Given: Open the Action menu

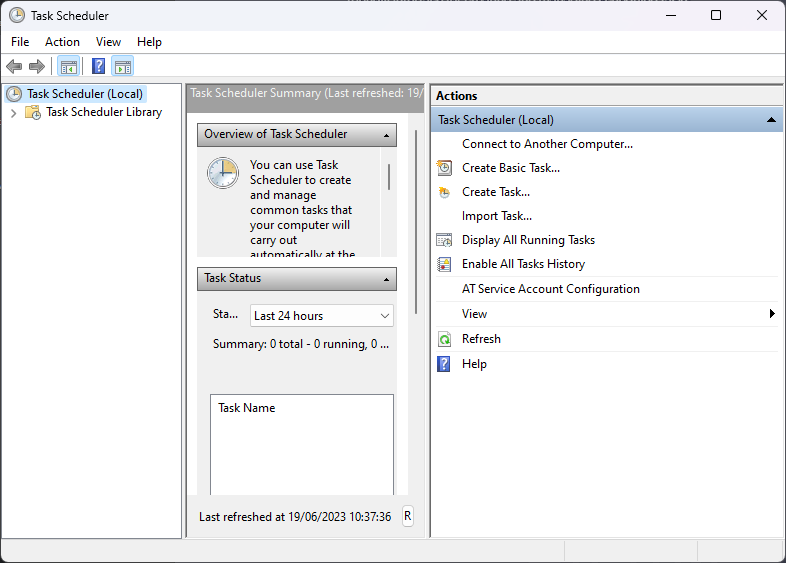Looking at the screenshot, I should [x=62, y=42].
